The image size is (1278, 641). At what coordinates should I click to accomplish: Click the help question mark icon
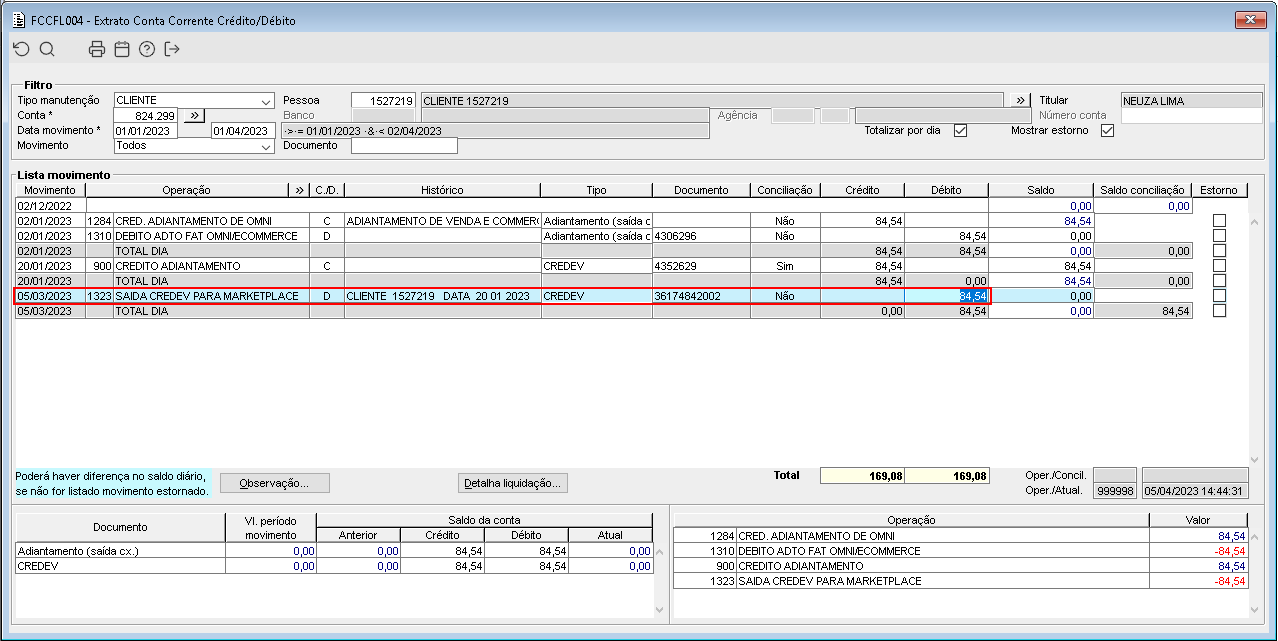[147, 49]
